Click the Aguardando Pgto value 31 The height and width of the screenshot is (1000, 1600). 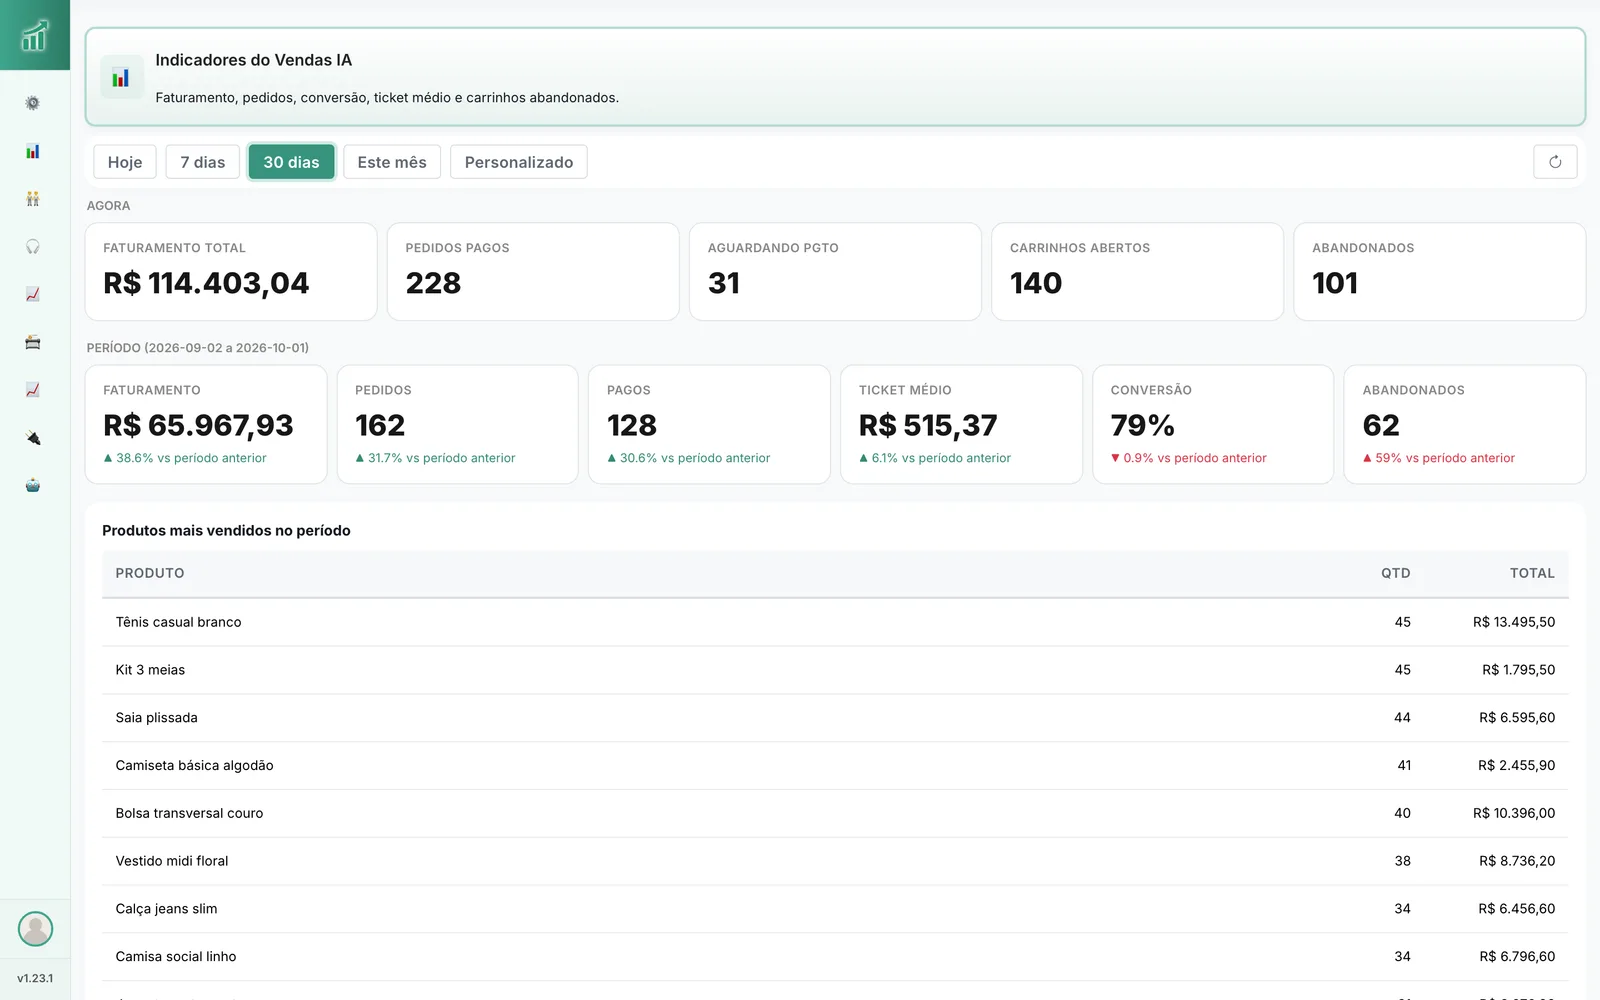[x=724, y=283]
